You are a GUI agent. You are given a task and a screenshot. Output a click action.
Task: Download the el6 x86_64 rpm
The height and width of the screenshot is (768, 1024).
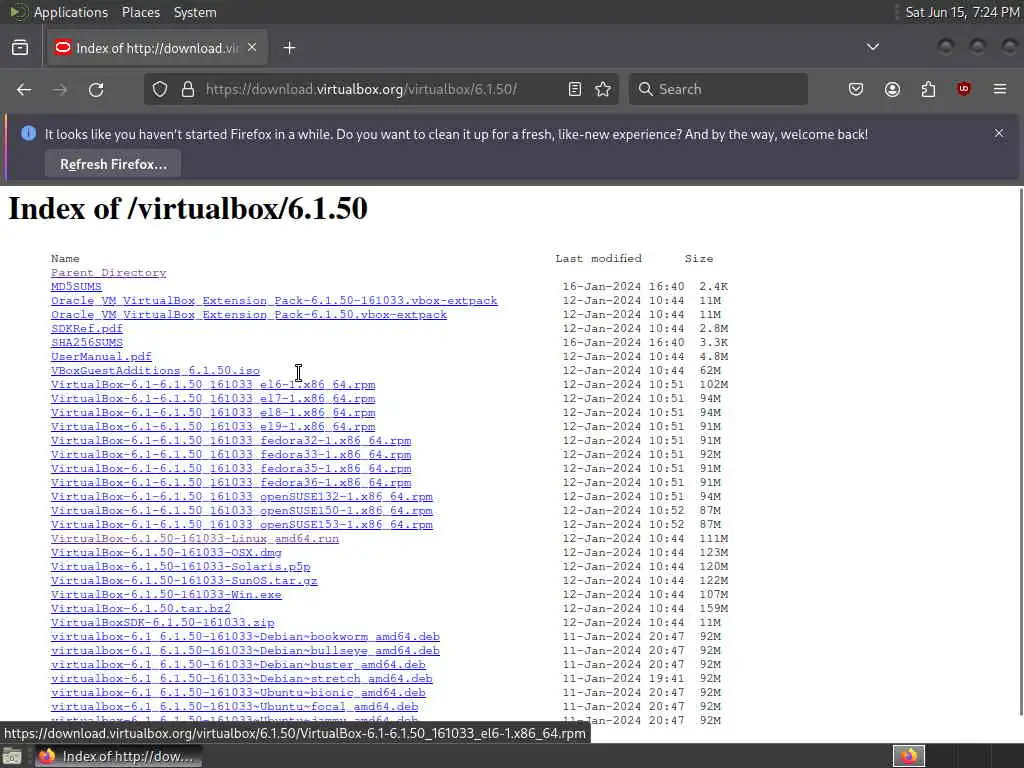click(x=213, y=384)
